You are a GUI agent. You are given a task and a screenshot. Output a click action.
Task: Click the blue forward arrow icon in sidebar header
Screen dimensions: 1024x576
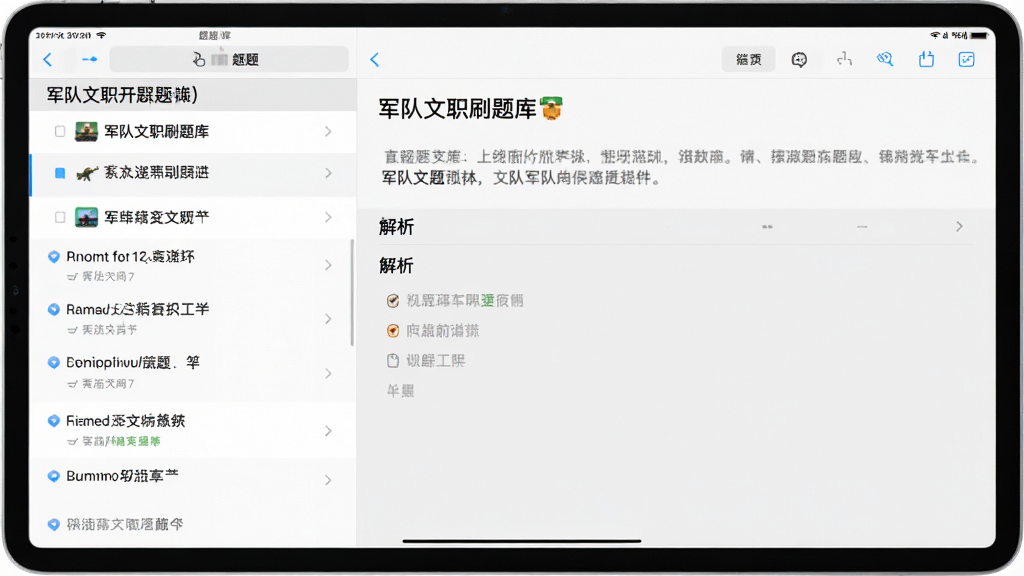click(x=89, y=59)
